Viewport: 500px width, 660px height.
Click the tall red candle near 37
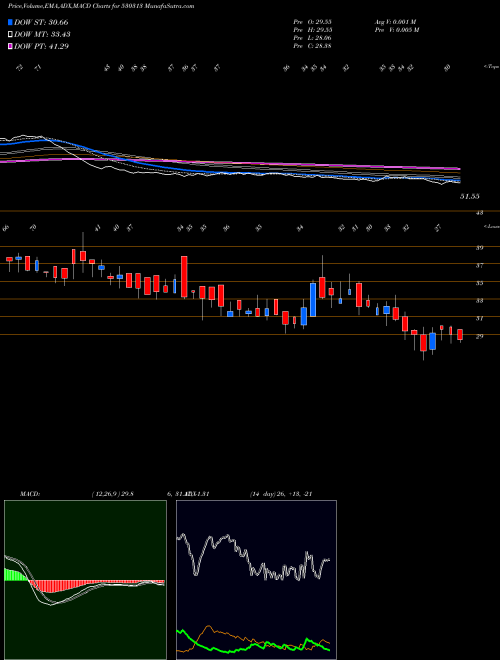tap(184, 277)
